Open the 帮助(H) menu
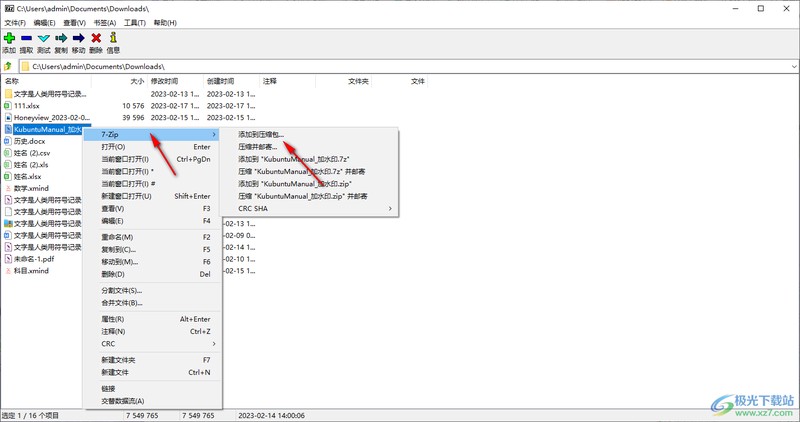This screenshot has width=800, height=422. (x=165, y=23)
